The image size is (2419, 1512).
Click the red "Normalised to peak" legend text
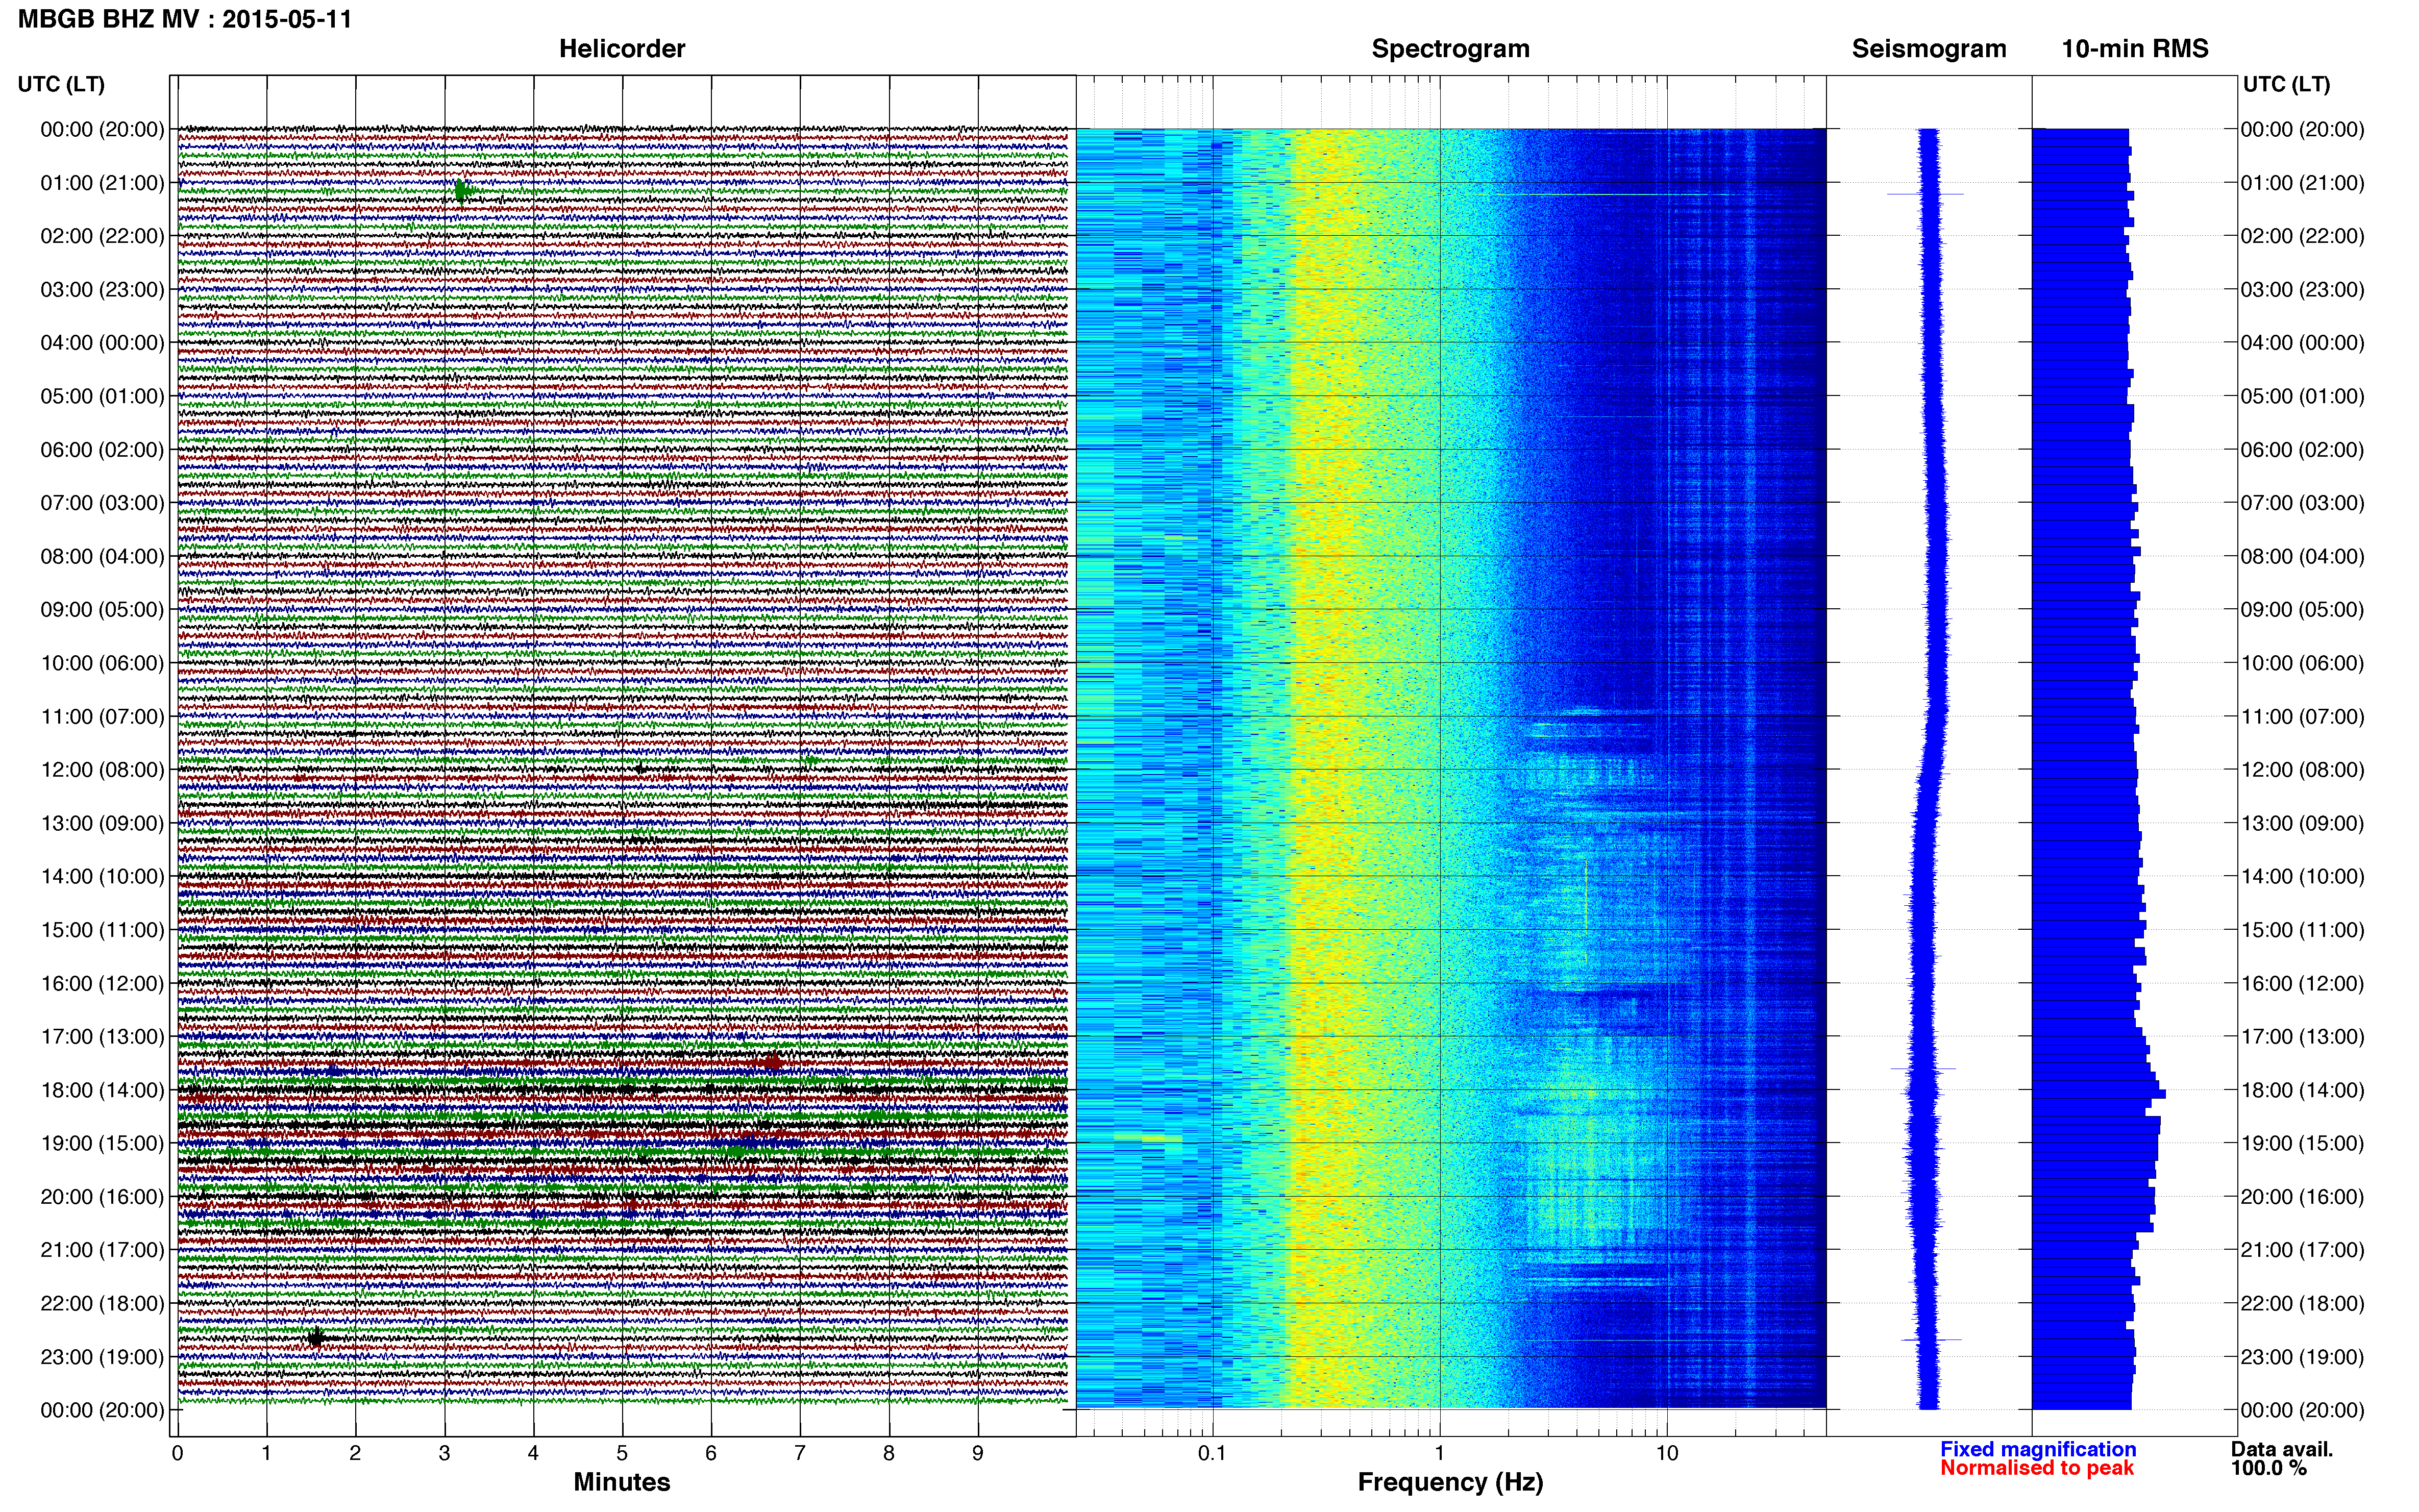2037,1468
